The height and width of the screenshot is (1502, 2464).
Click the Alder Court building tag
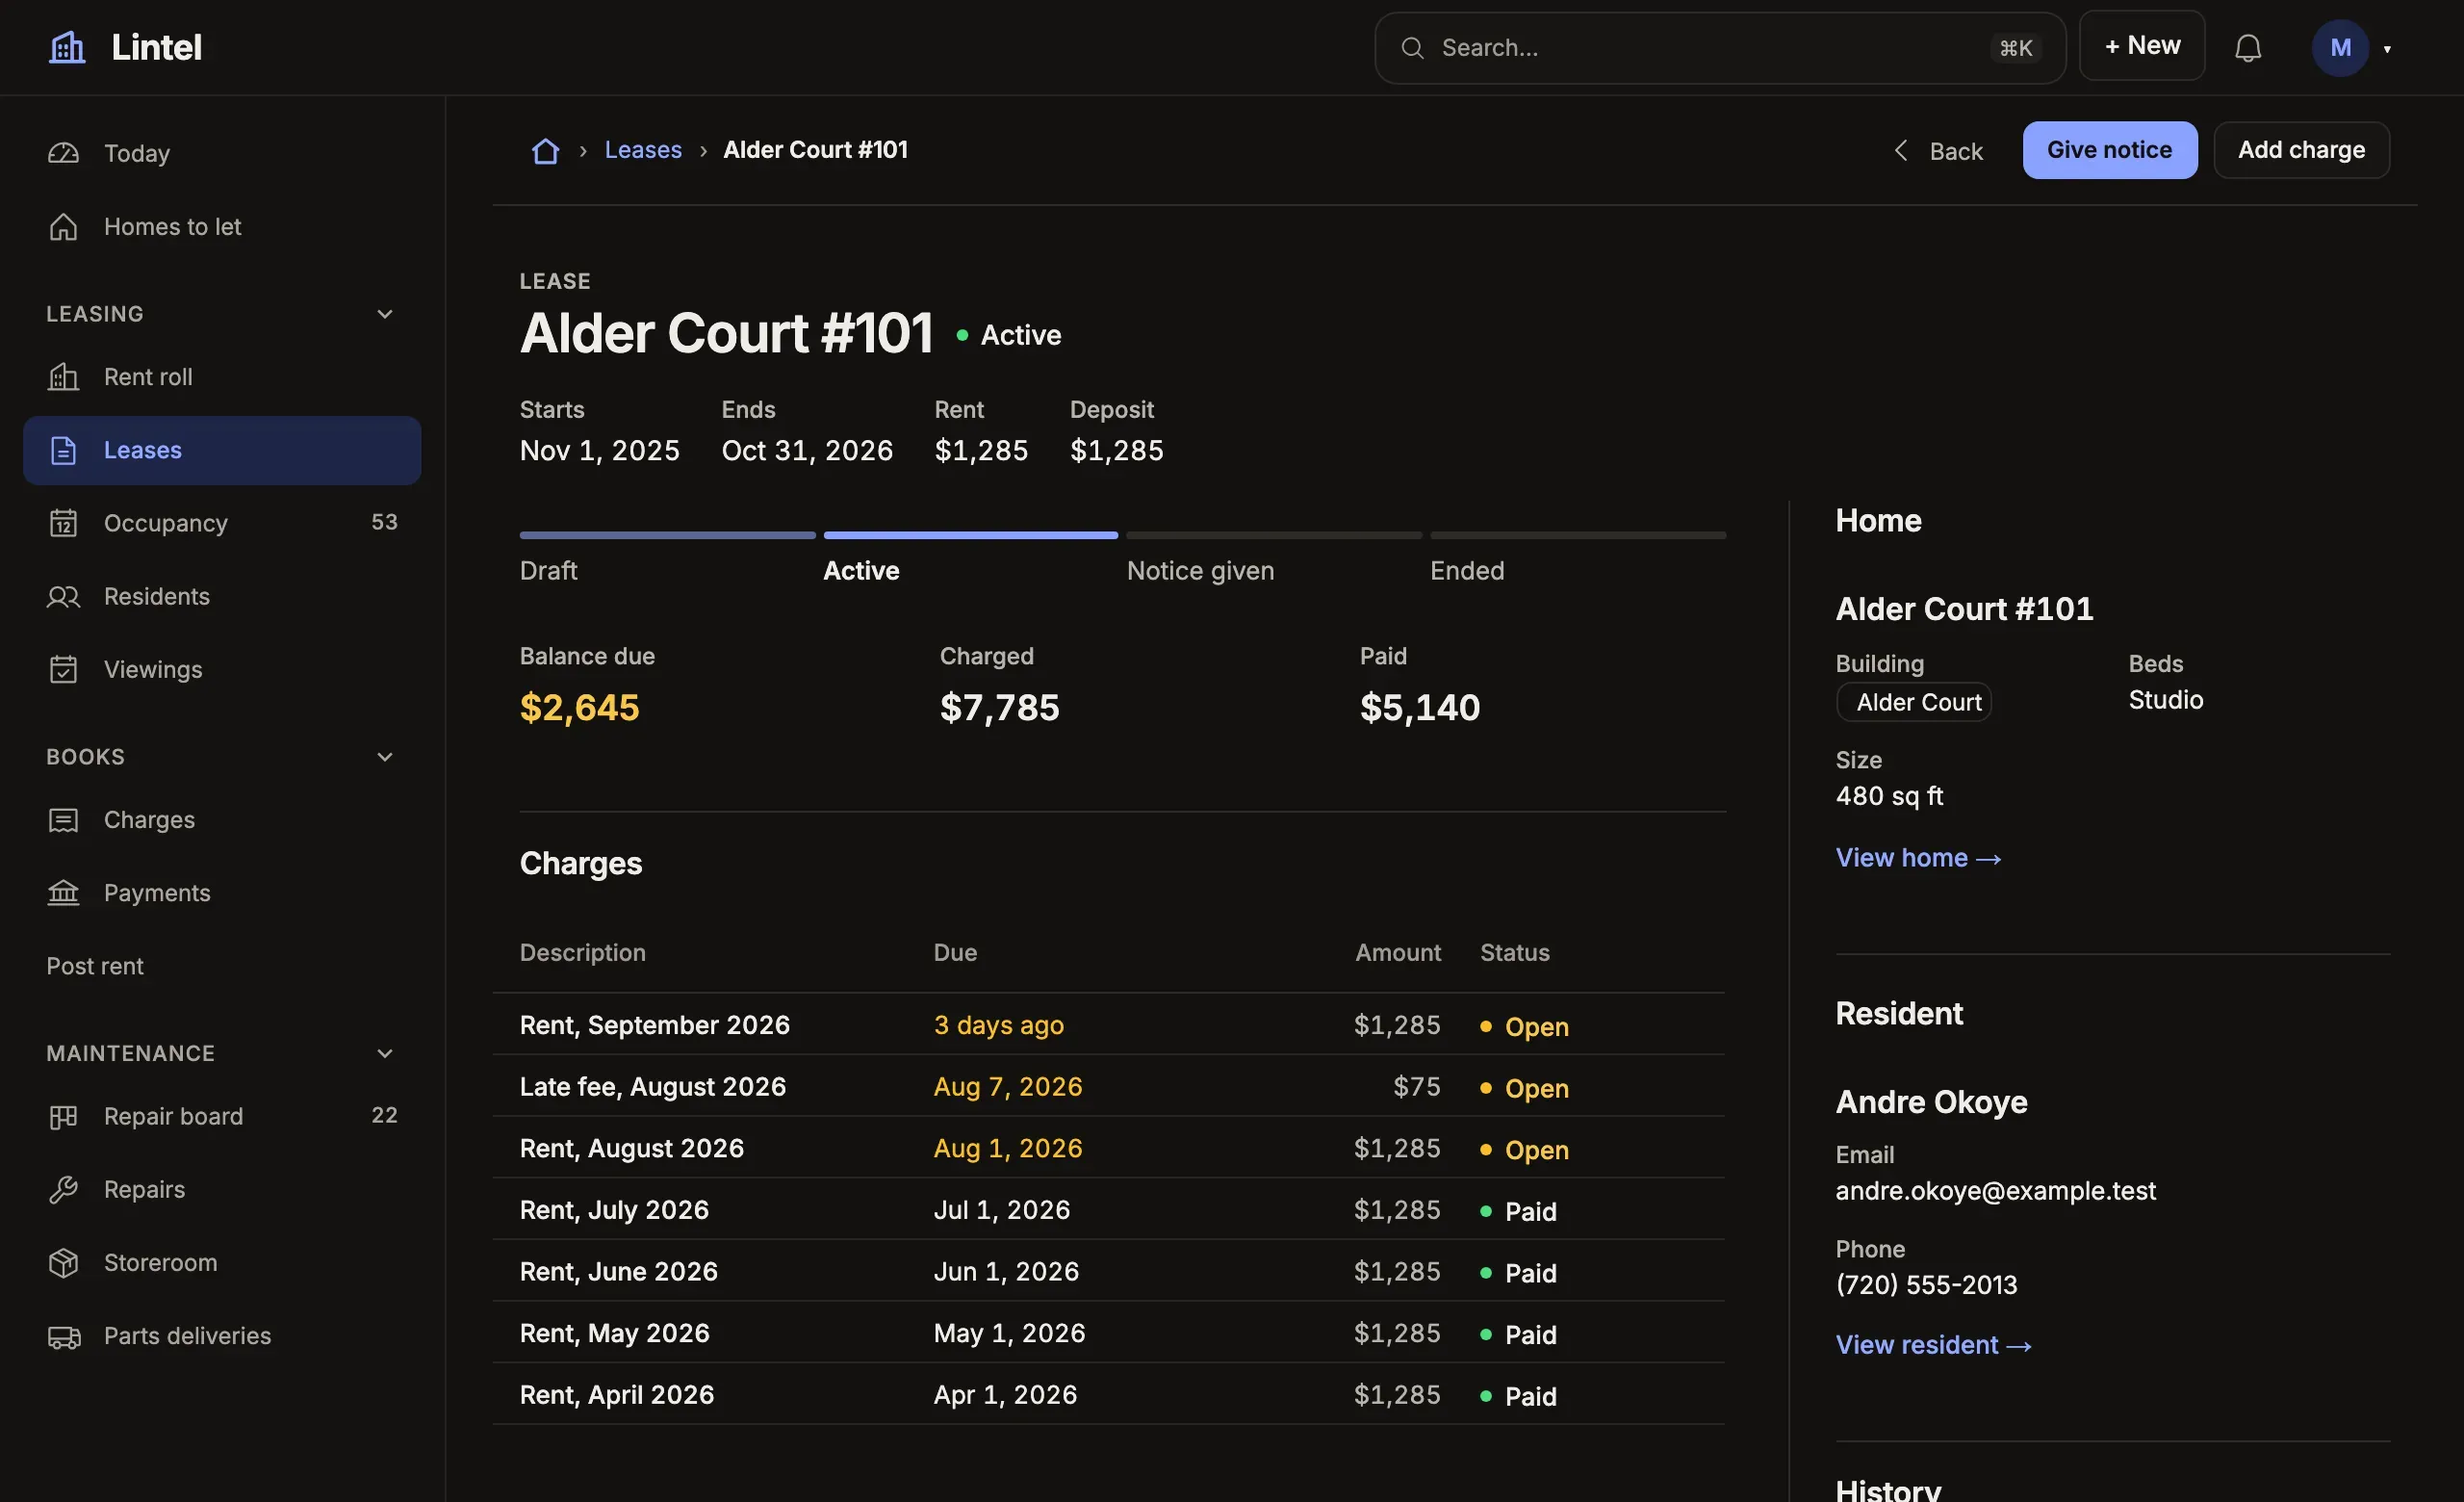(1913, 702)
